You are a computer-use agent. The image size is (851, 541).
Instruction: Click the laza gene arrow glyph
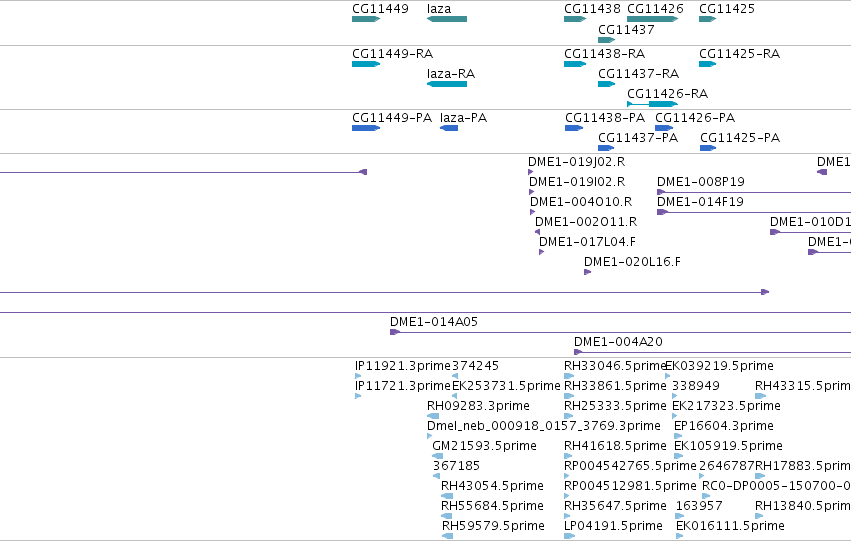point(447,19)
